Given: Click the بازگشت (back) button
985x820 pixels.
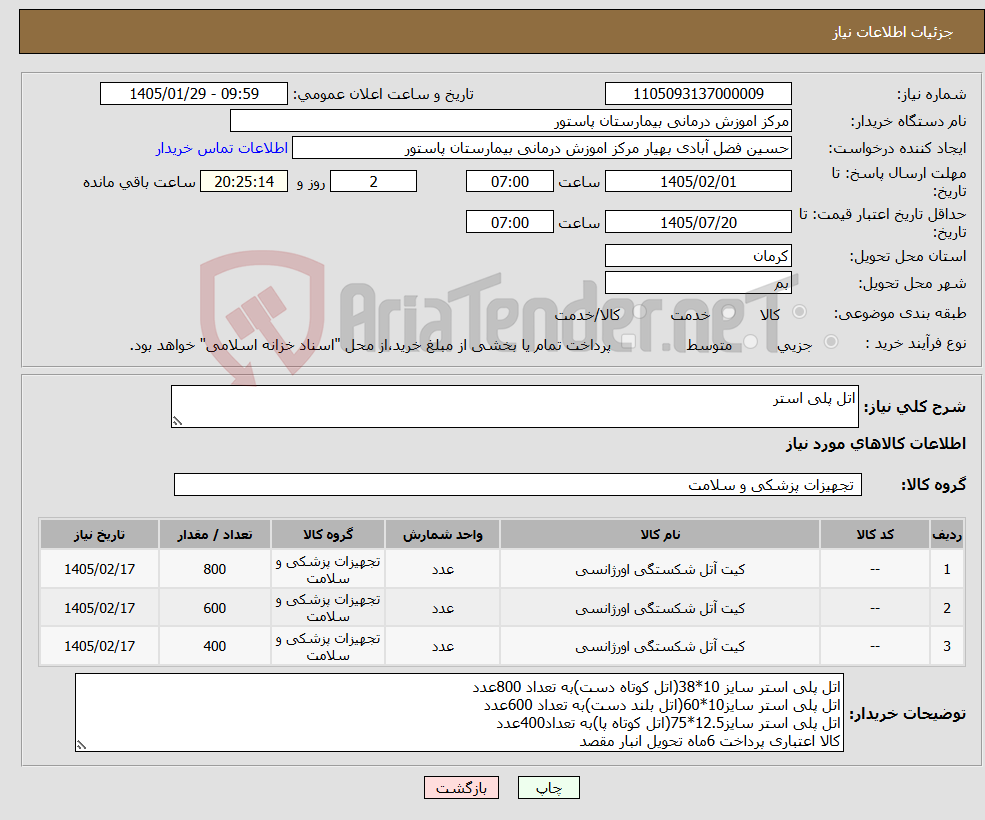Looking at the screenshot, I should pyautogui.click(x=461, y=787).
